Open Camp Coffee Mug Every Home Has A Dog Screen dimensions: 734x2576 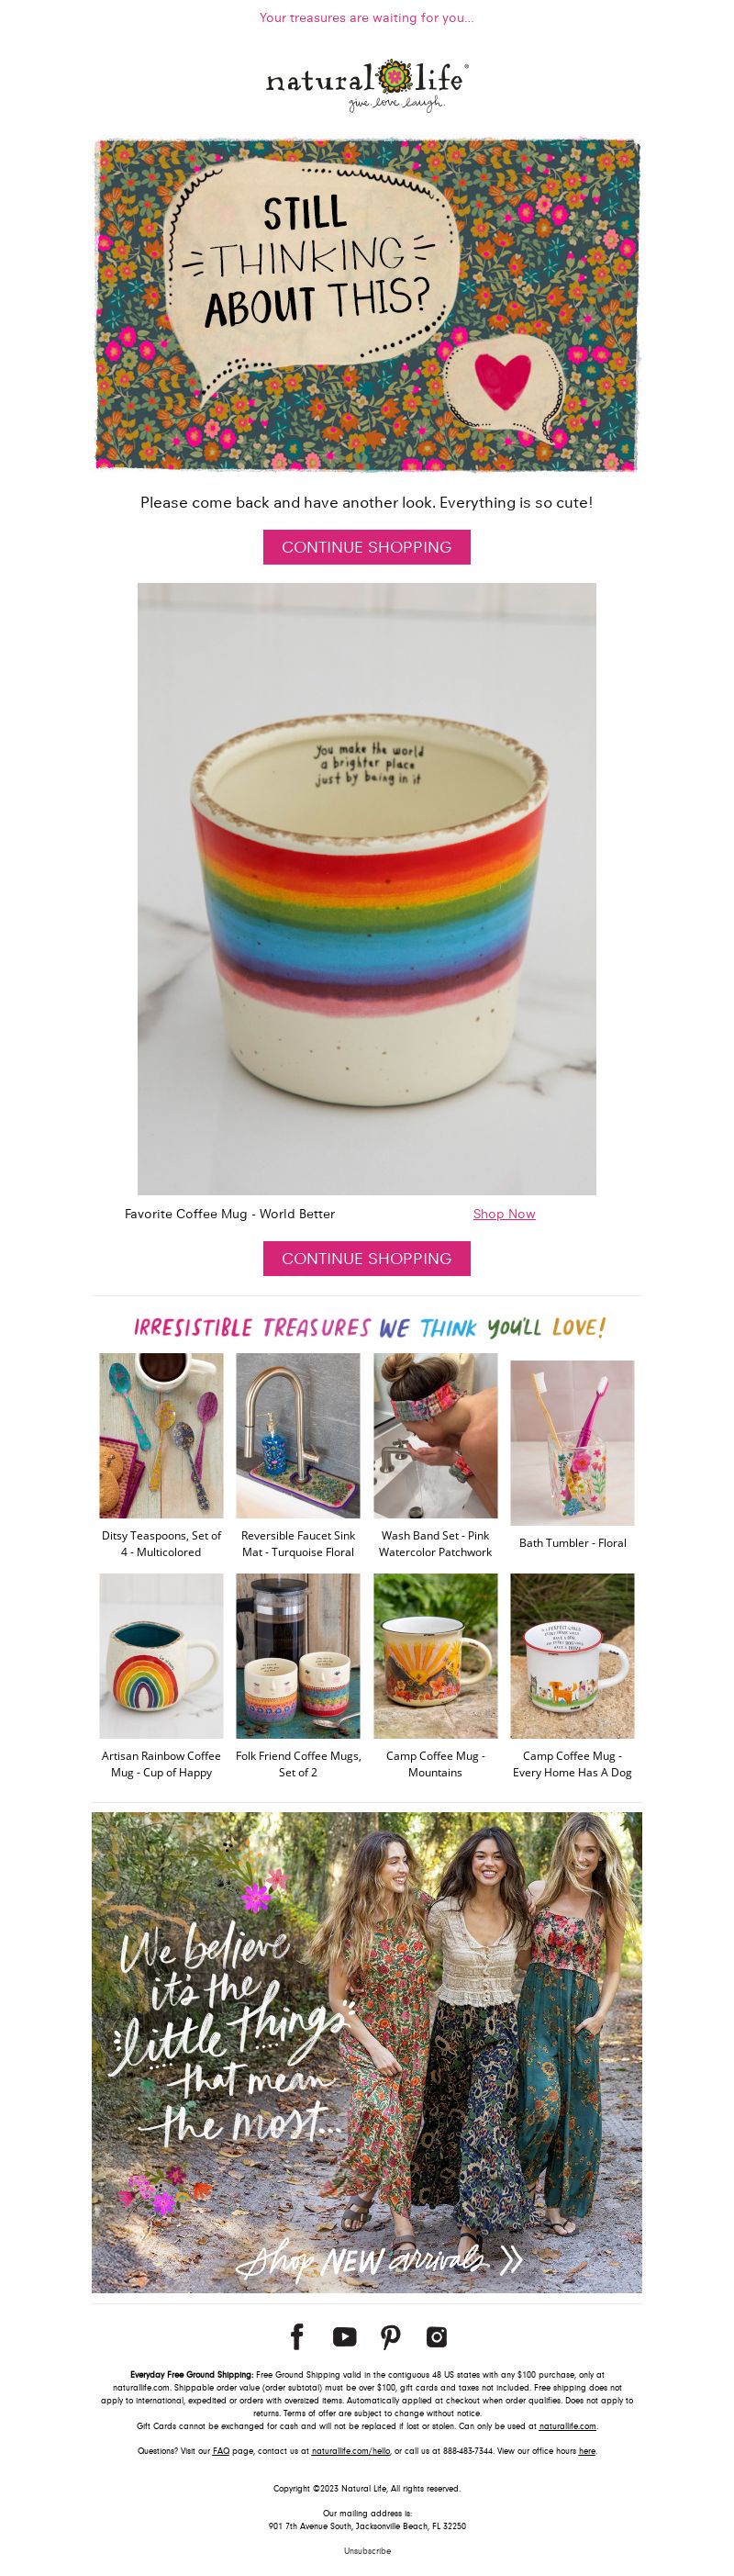tap(572, 1763)
